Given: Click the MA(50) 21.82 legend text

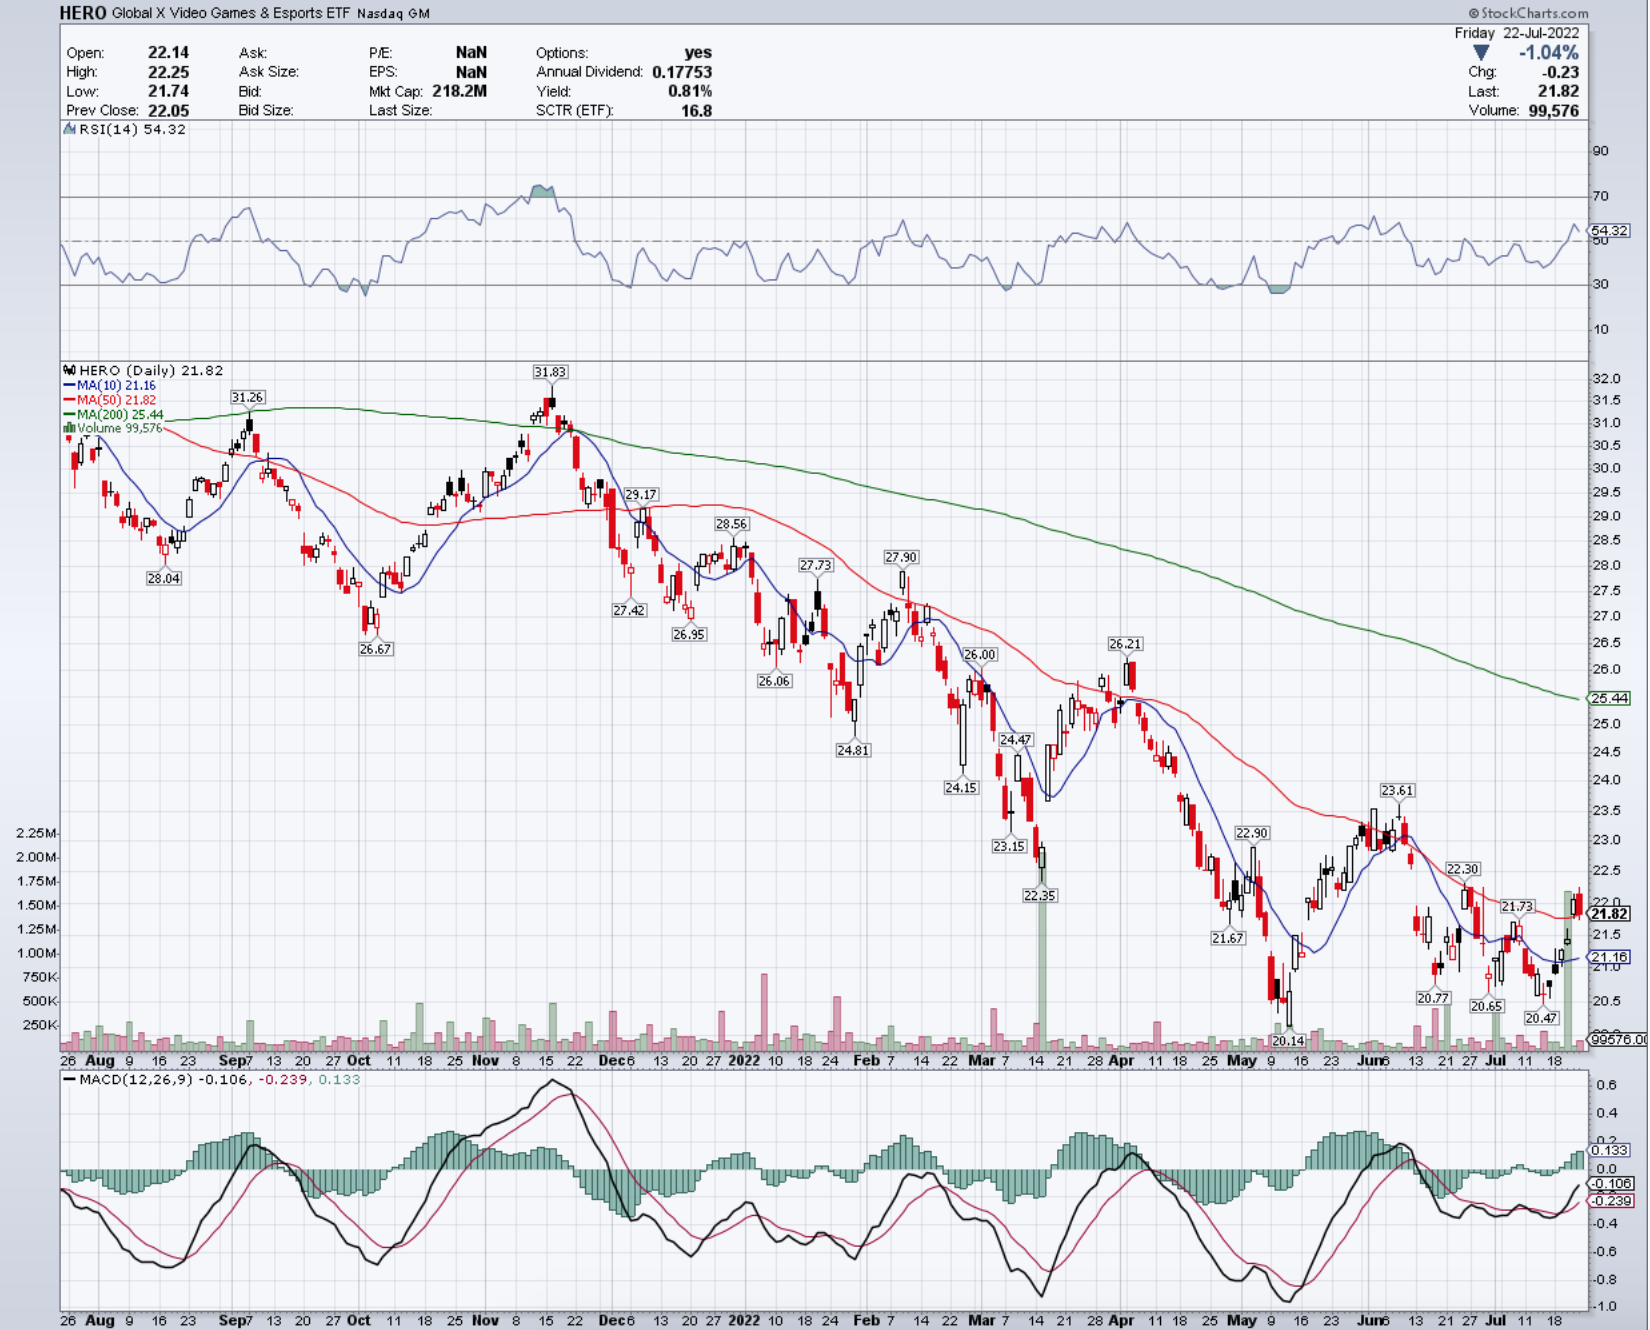Looking at the screenshot, I should point(116,400).
